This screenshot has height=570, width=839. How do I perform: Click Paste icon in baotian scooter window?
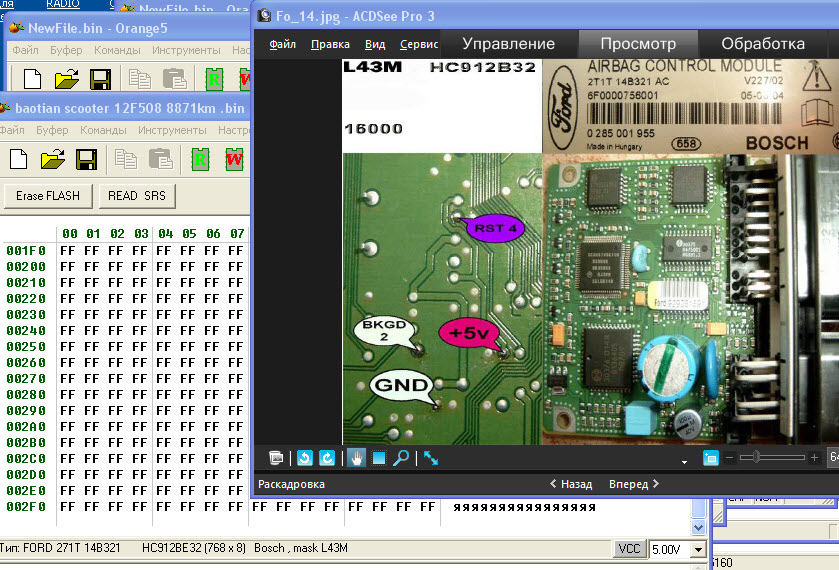click(x=160, y=159)
